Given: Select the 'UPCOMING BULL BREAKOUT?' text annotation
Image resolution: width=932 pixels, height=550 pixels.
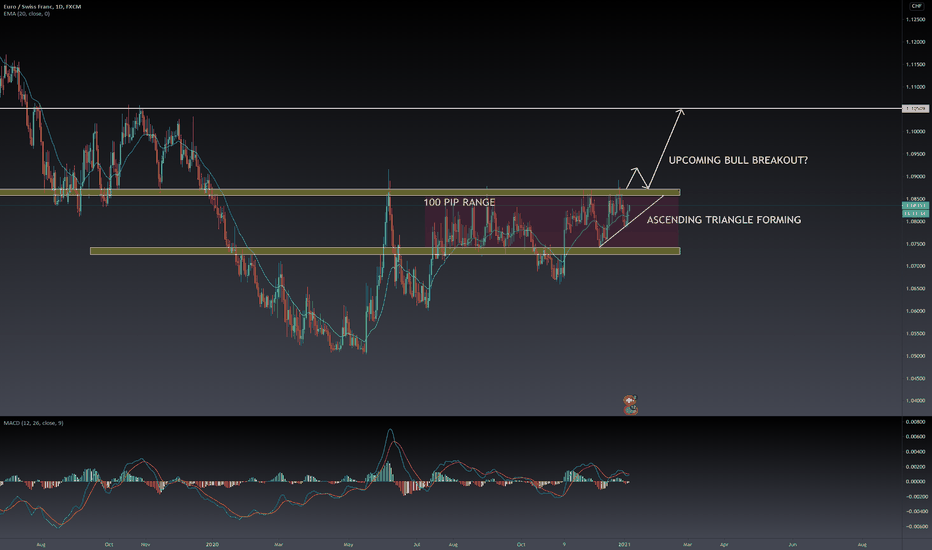Looking at the screenshot, I should coord(738,160).
